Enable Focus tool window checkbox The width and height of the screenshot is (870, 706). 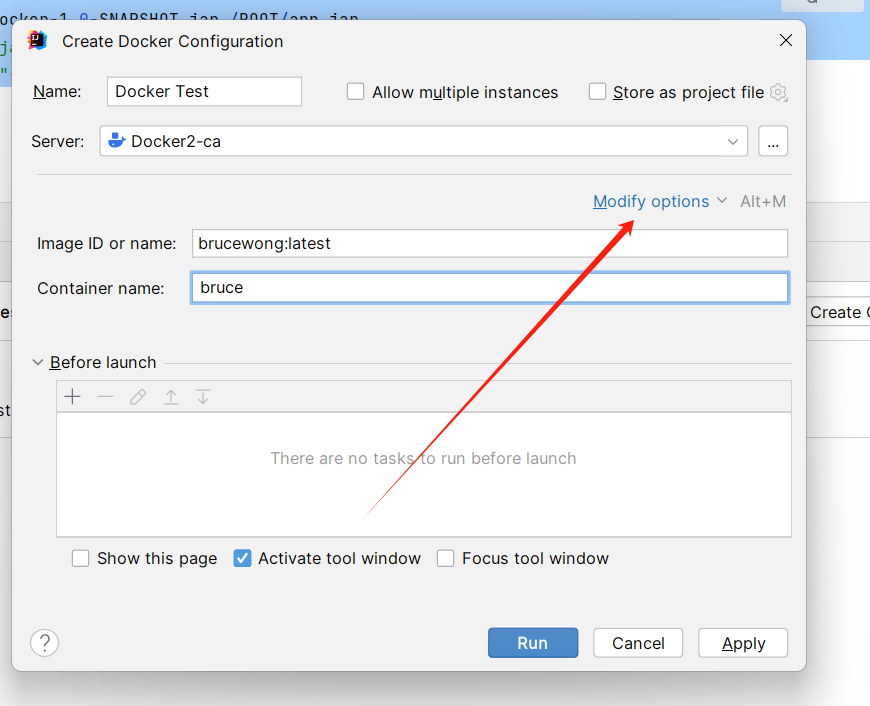[446, 558]
